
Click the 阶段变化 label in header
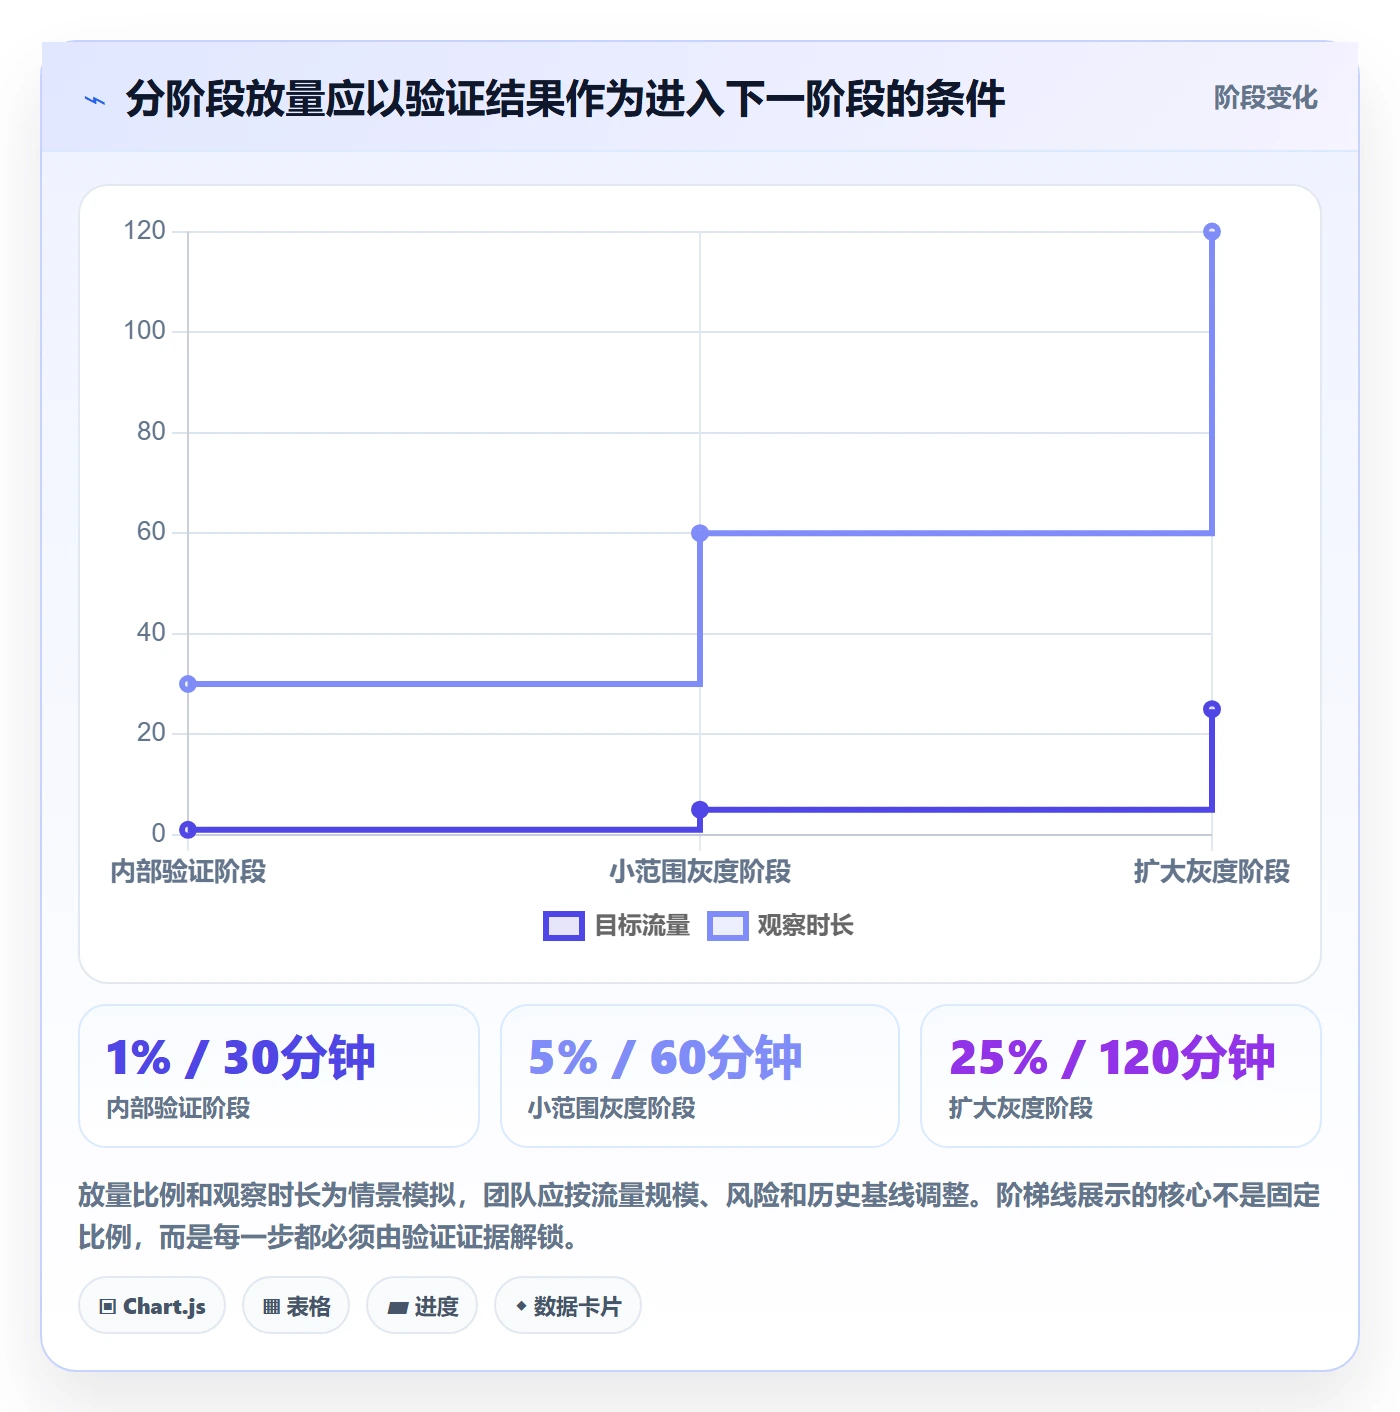click(x=1265, y=98)
